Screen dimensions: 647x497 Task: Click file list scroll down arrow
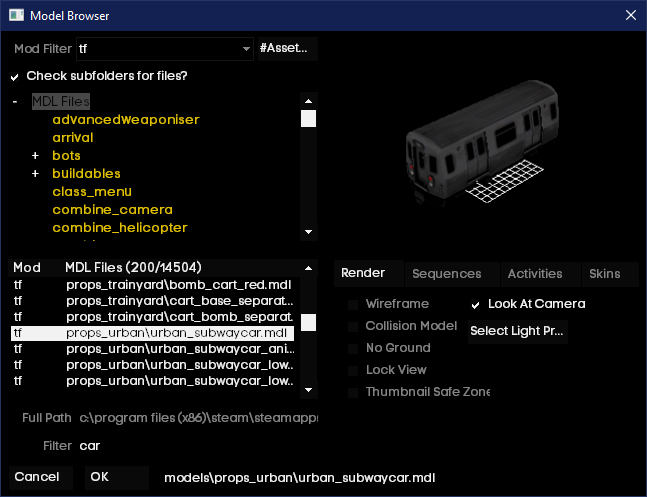[308, 390]
